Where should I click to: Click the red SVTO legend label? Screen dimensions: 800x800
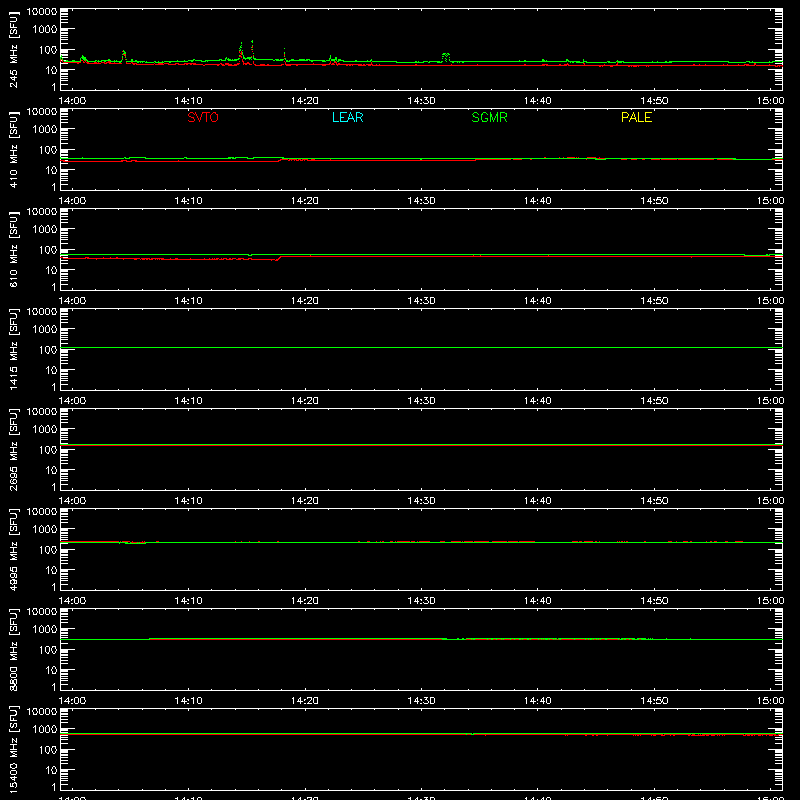click(x=203, y=117)
